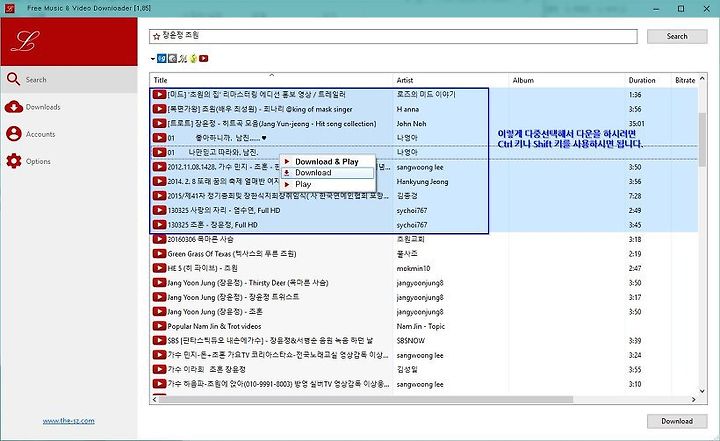Viewport: 720px width, 441px height.
Task: Sort results by Bitrate column header
Action: 685,80
